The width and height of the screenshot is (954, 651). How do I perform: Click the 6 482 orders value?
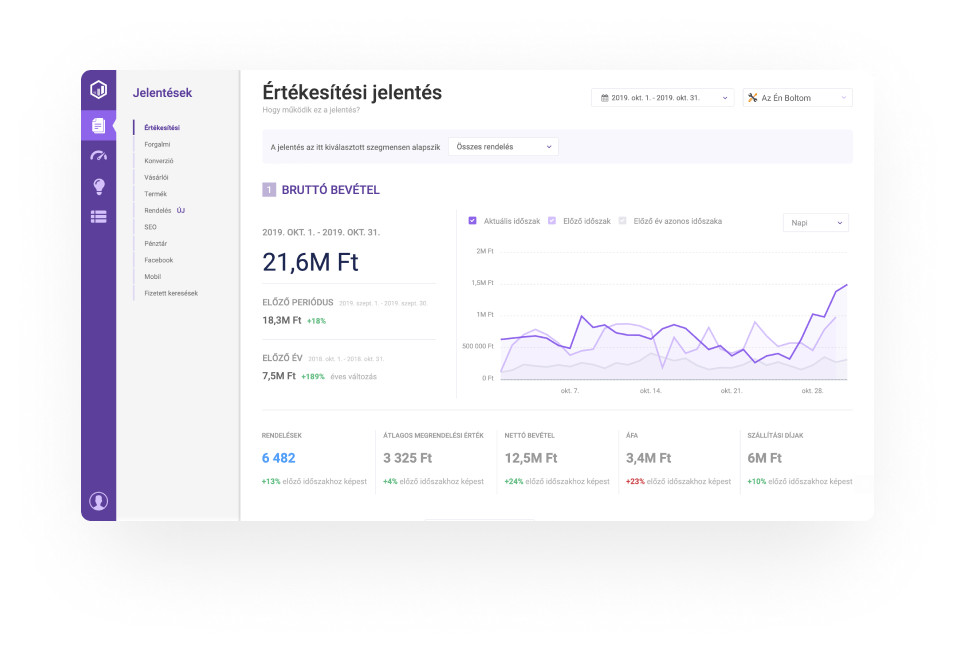(x=279, y=458)
